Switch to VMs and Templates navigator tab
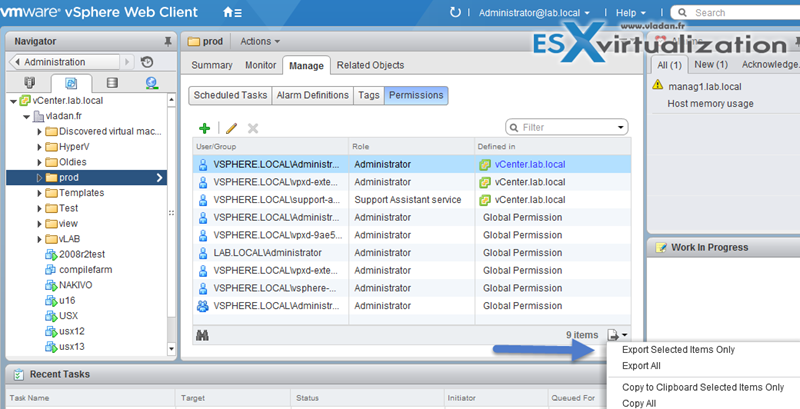This screenshot has width=800, height=409. tap(71, 83)
